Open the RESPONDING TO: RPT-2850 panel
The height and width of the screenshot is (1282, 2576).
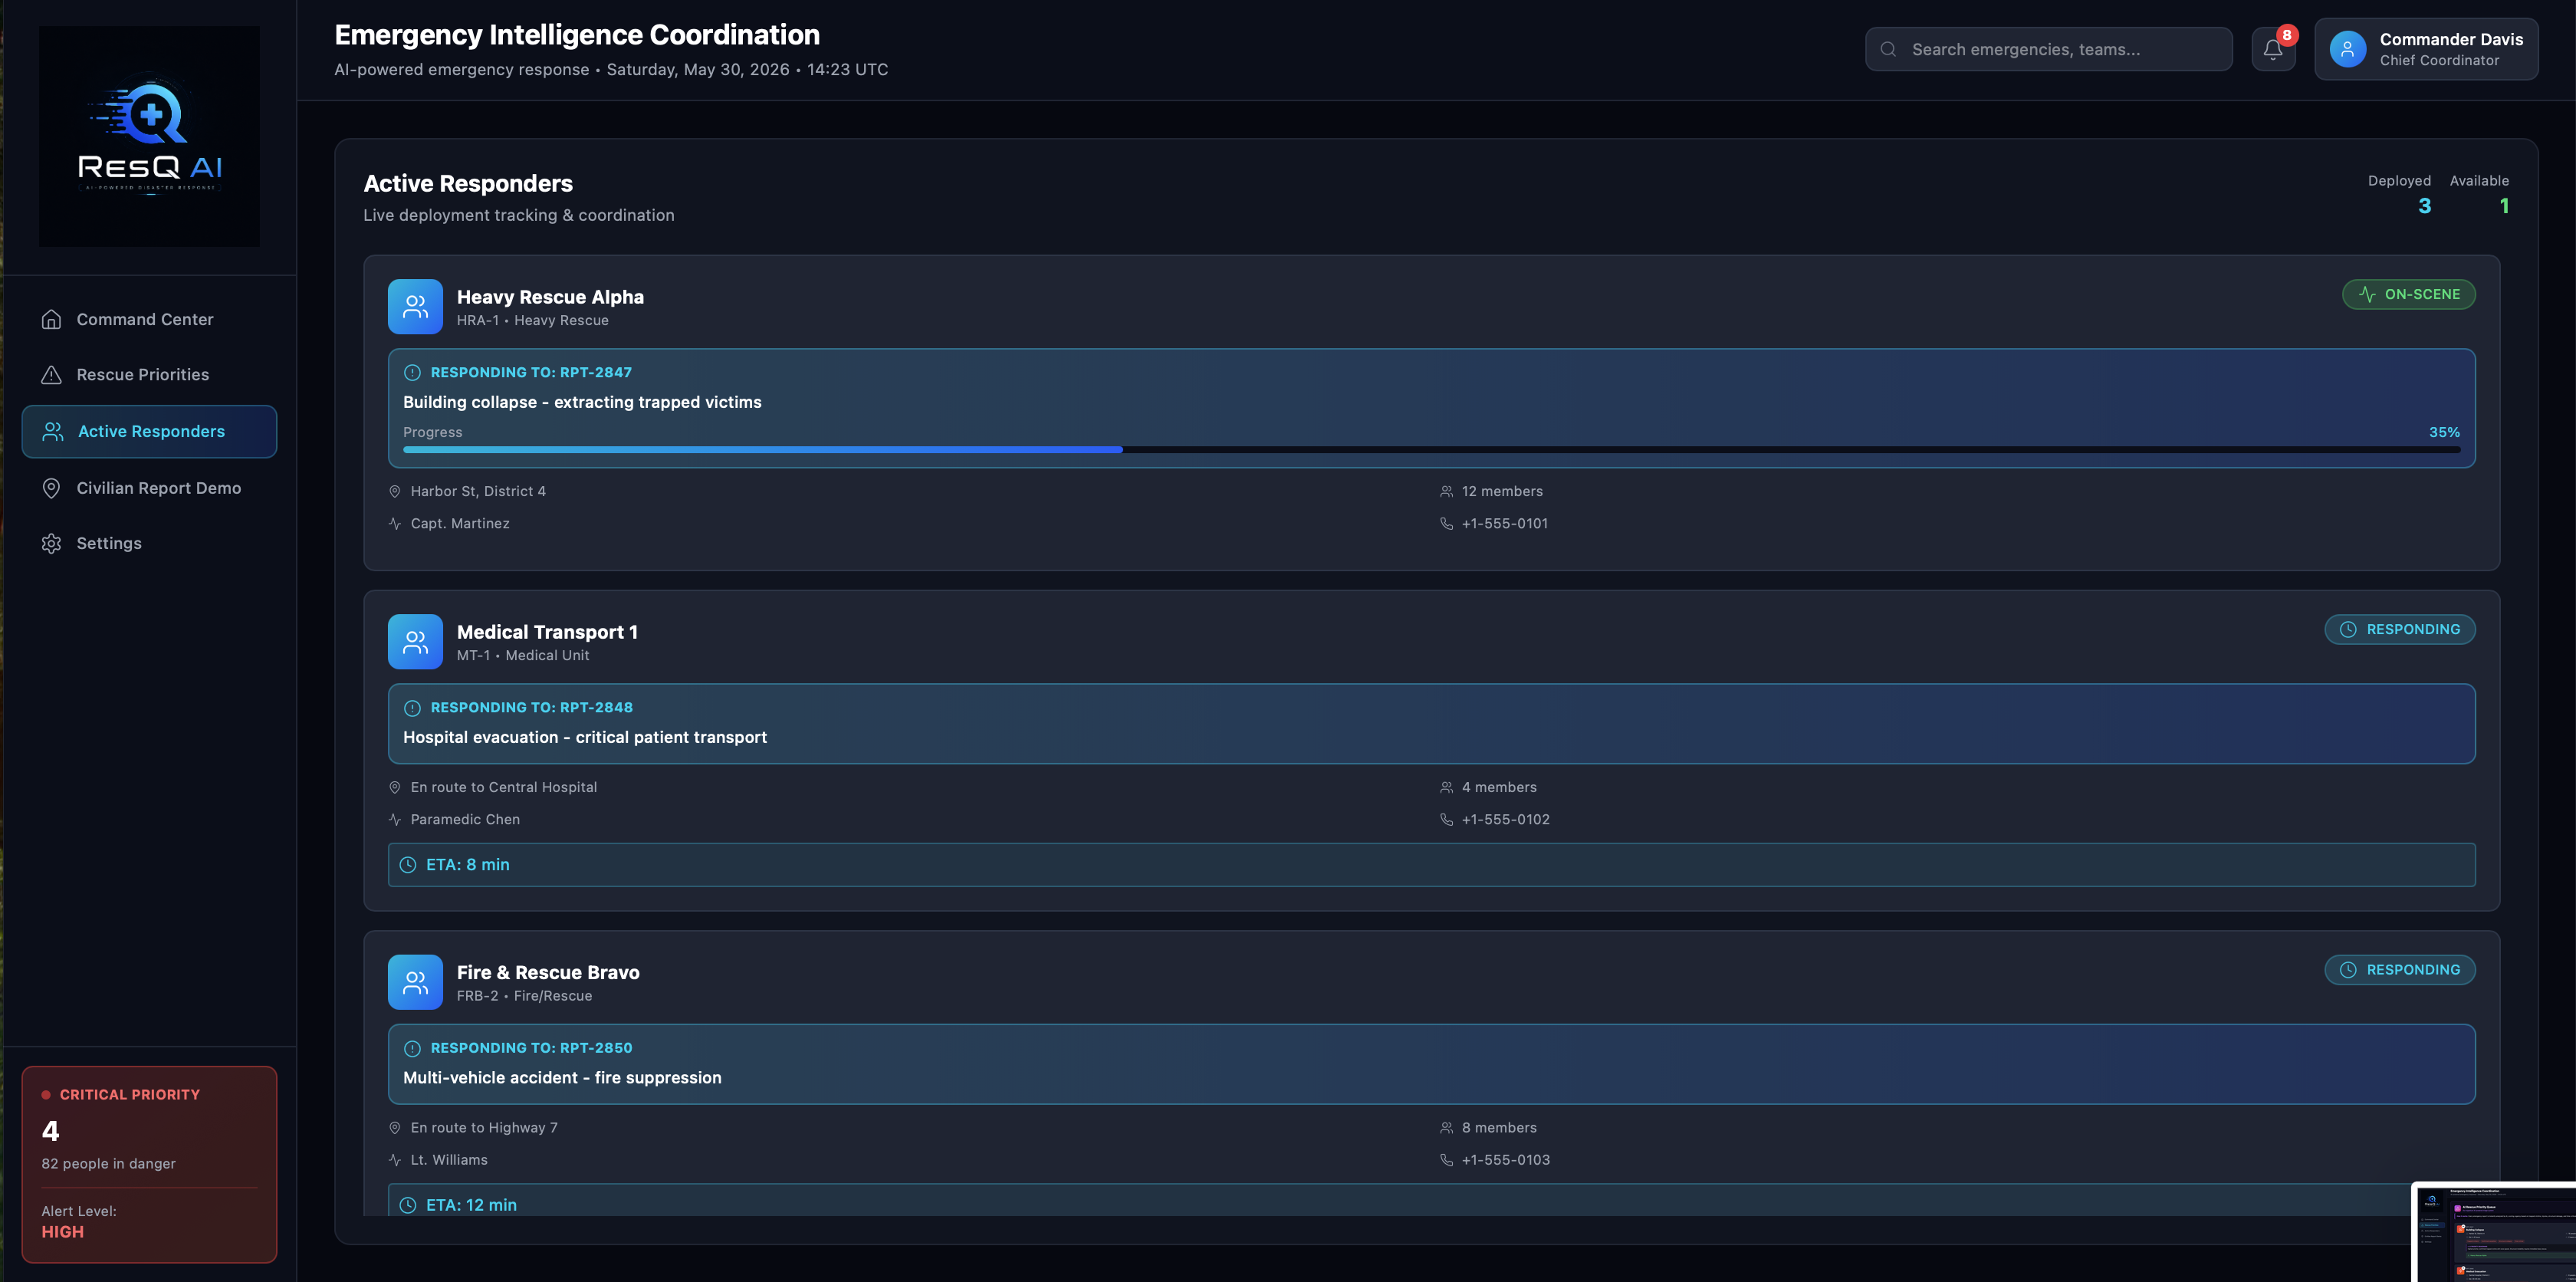coord(1431,1064)
